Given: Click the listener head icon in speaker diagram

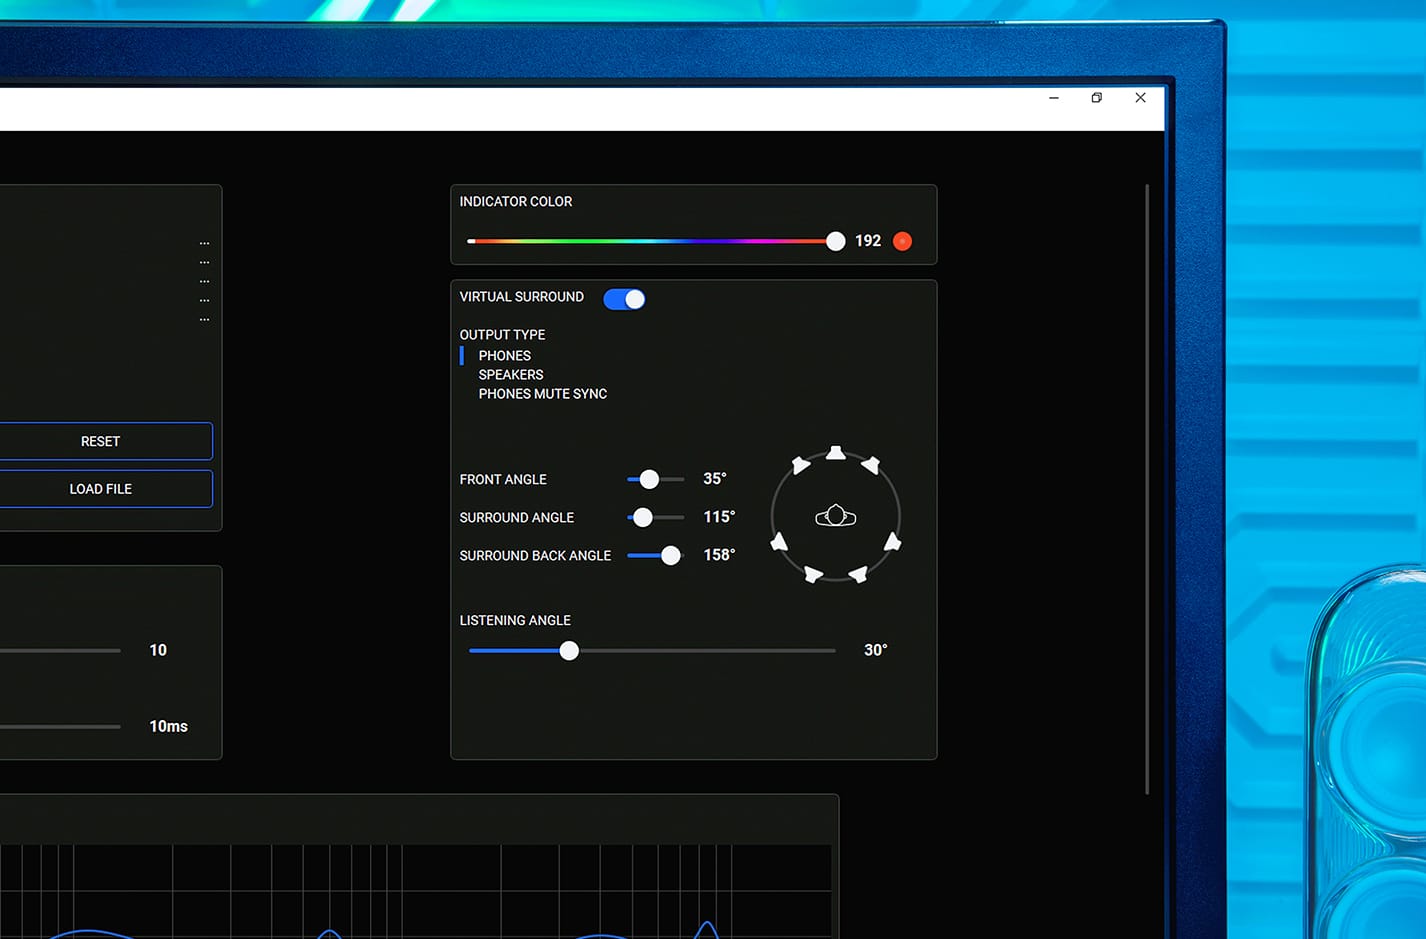Looking at the screenshot, I should [836, 516].
